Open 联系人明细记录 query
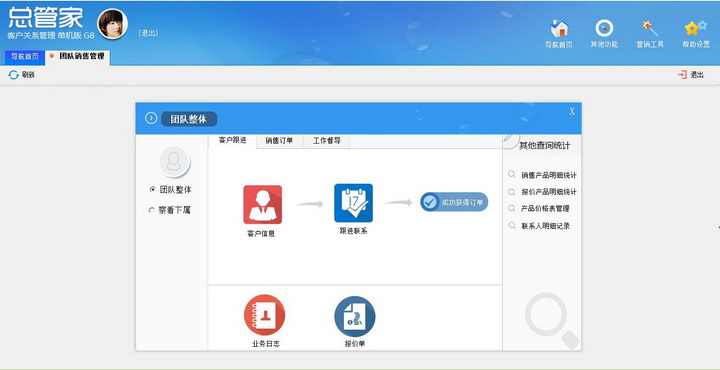Screen dimensions: 720x370 [x=546, y=226]
